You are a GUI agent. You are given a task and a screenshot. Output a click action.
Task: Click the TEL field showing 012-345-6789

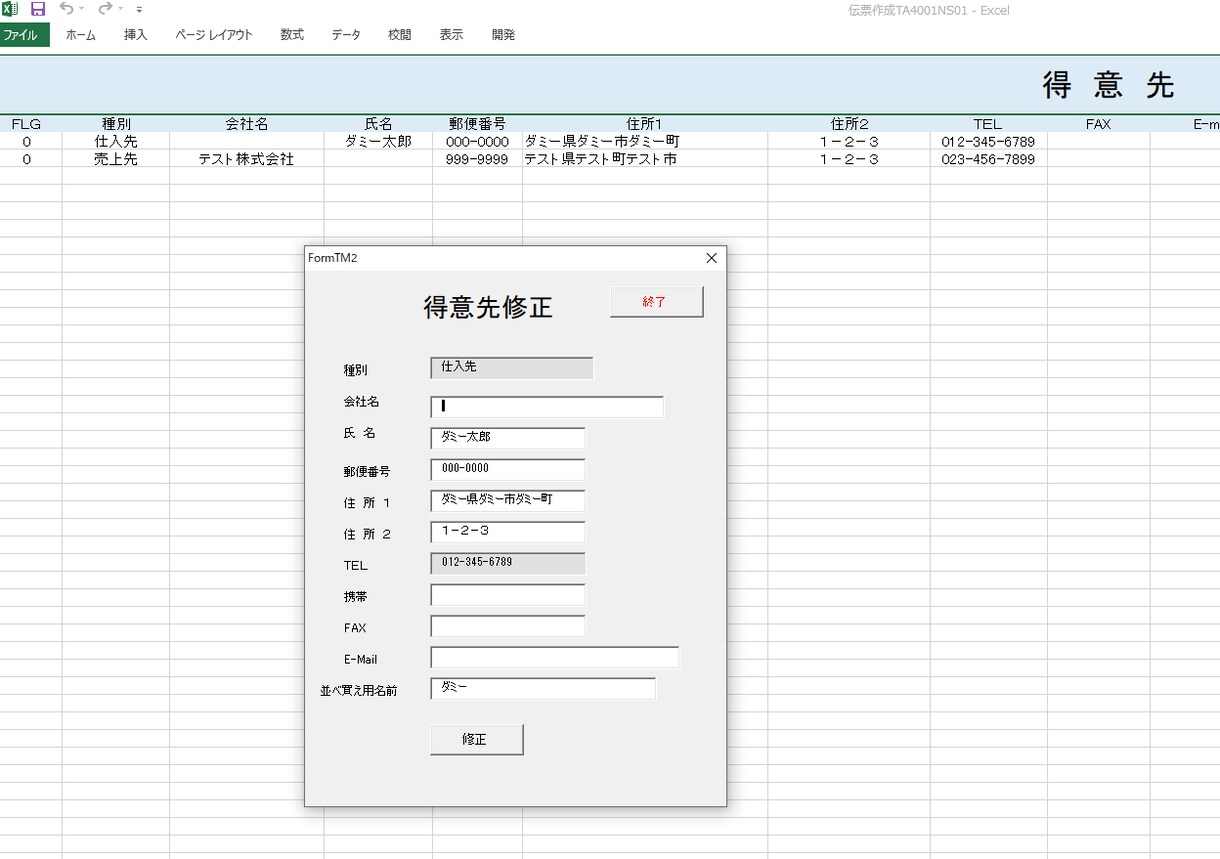[507, 563]
